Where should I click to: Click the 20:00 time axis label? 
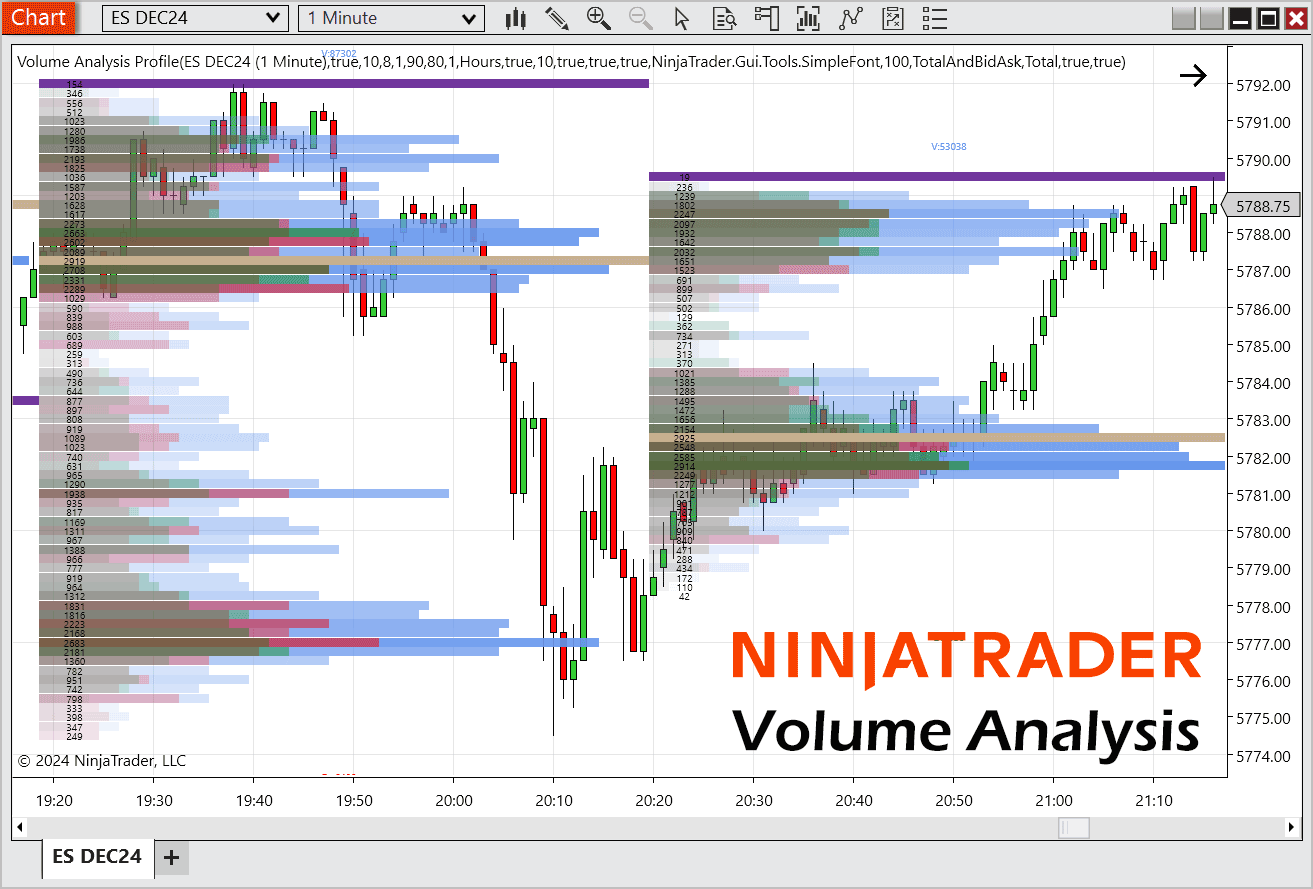pyautogui.click(x=453, y=800)
